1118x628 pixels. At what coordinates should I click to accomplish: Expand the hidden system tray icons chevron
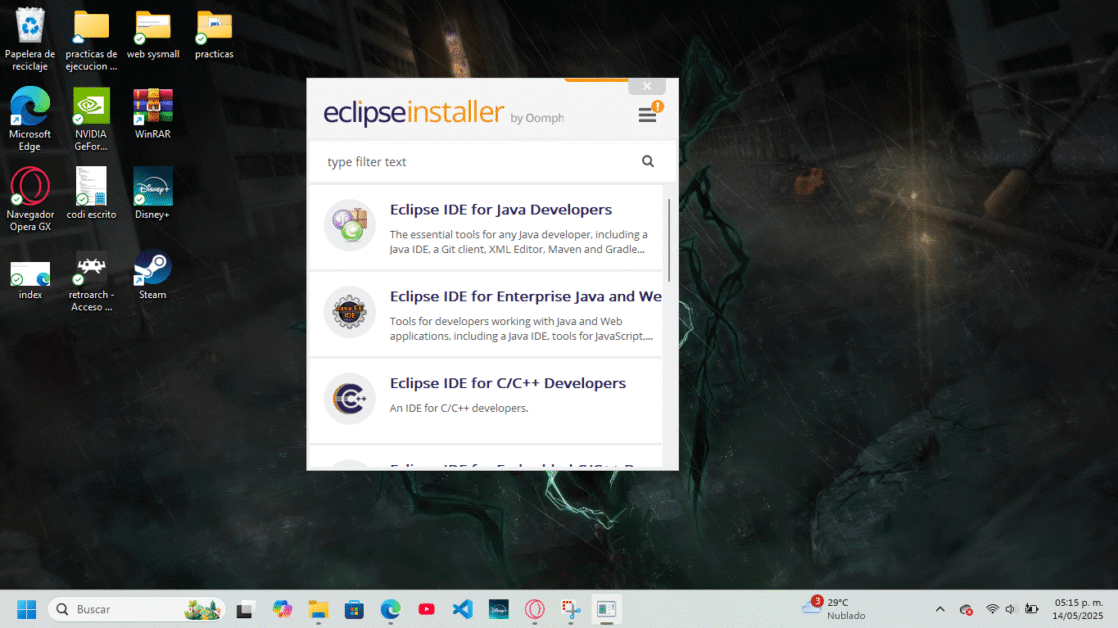pos(939,609)
